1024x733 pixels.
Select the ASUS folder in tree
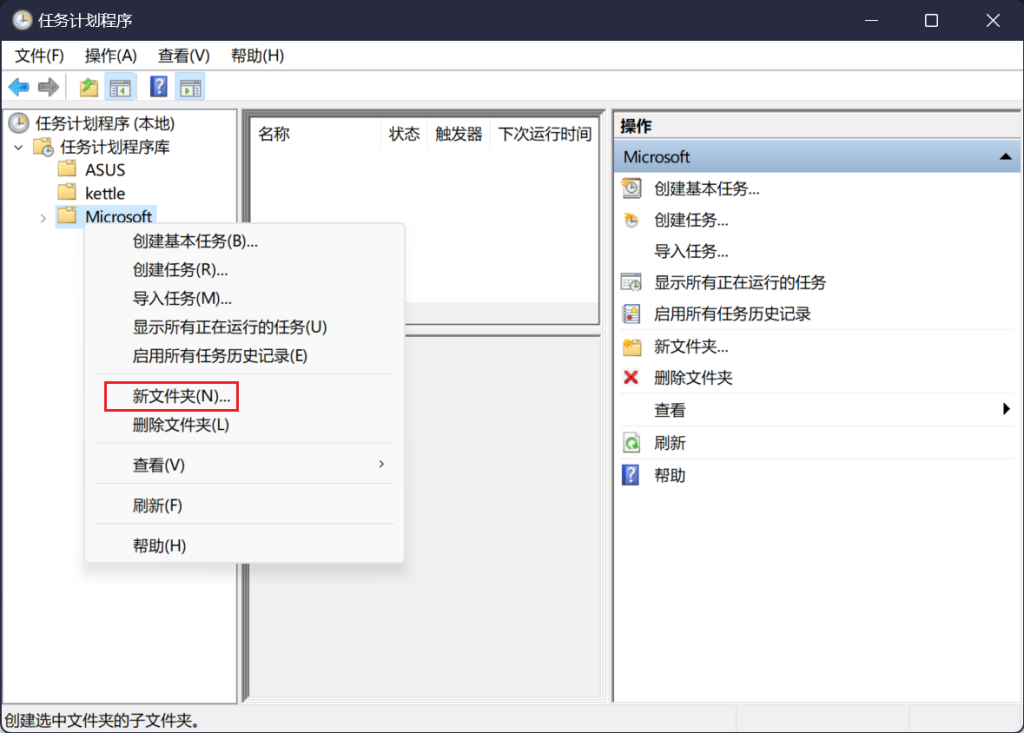point(104,170)
